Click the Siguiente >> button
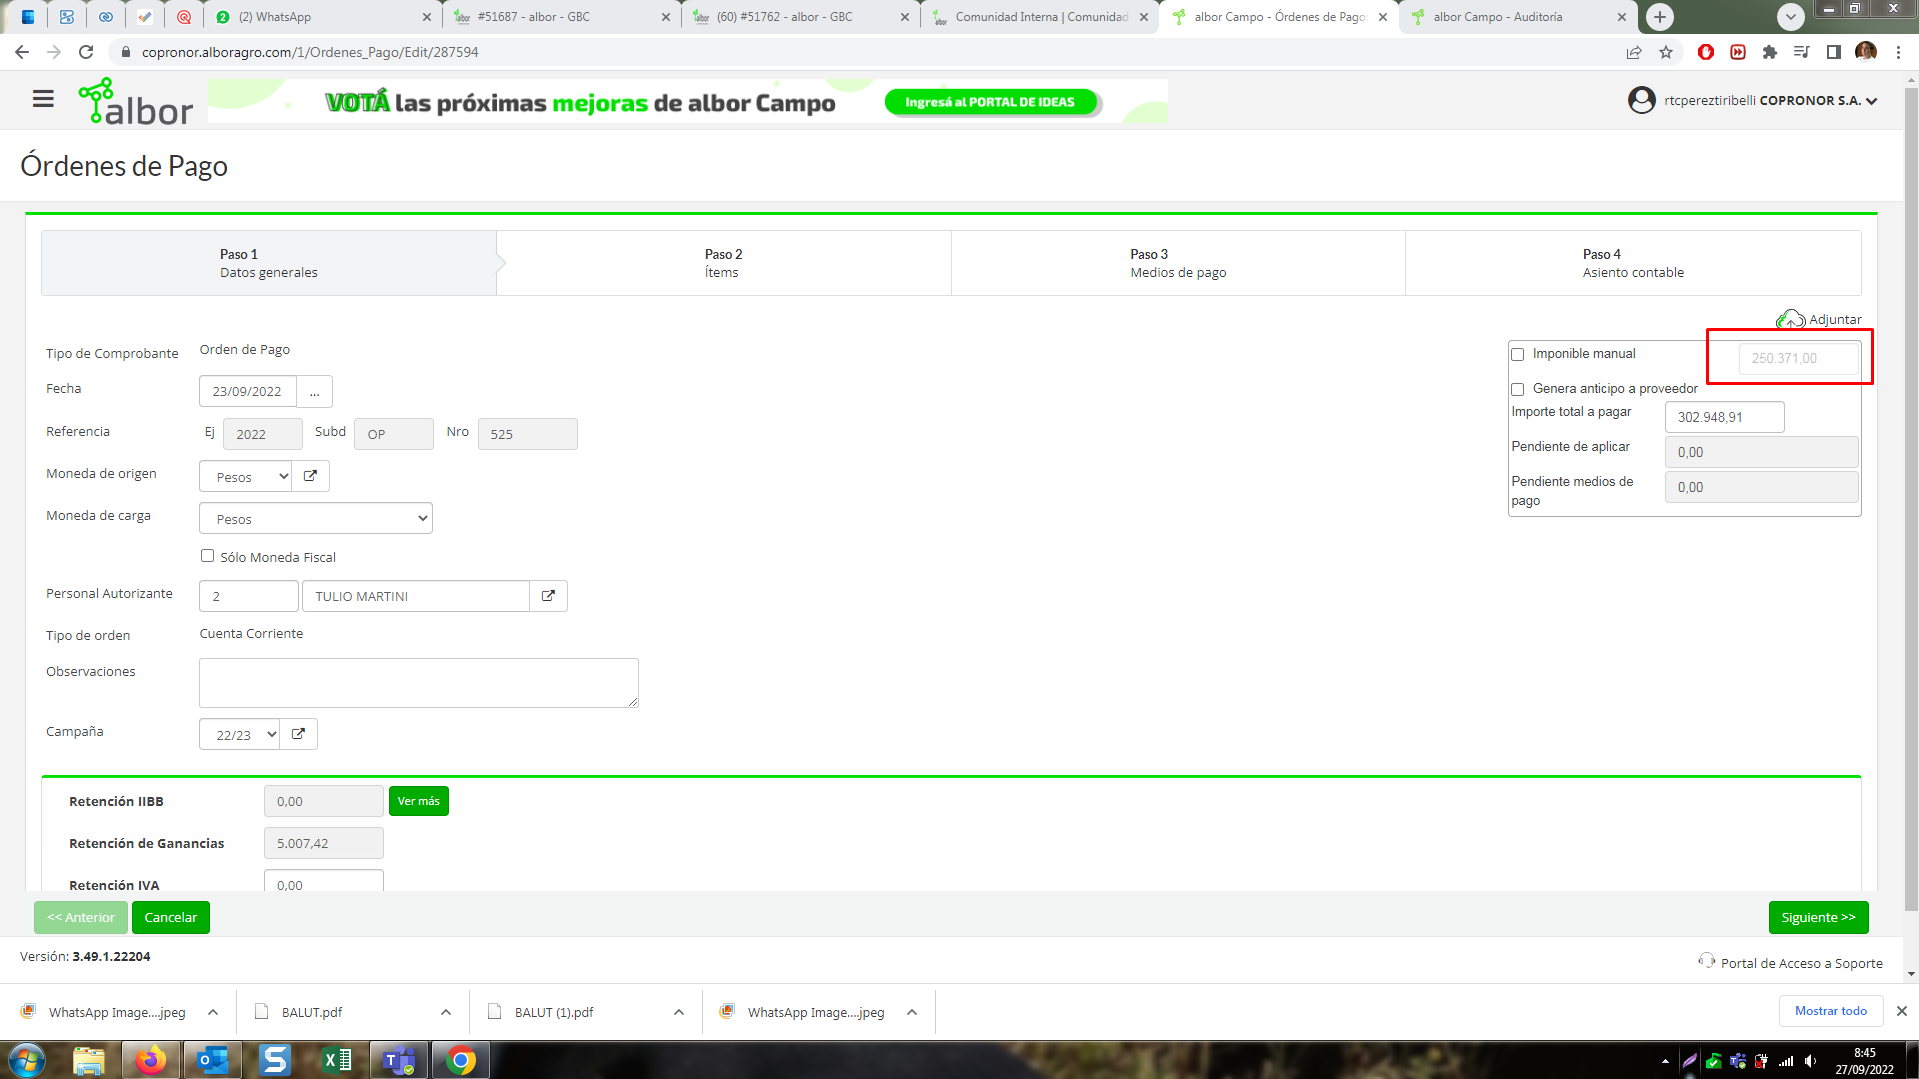The width and height of the screenshot is (1919, 1079). click(x=1818, y=917)
